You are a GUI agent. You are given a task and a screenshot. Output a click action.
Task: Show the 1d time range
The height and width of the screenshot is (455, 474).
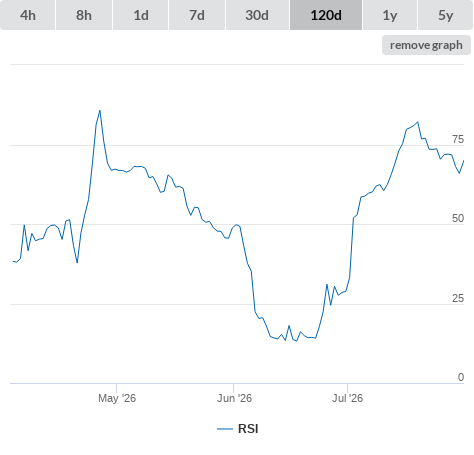click(x=141, y=15)
